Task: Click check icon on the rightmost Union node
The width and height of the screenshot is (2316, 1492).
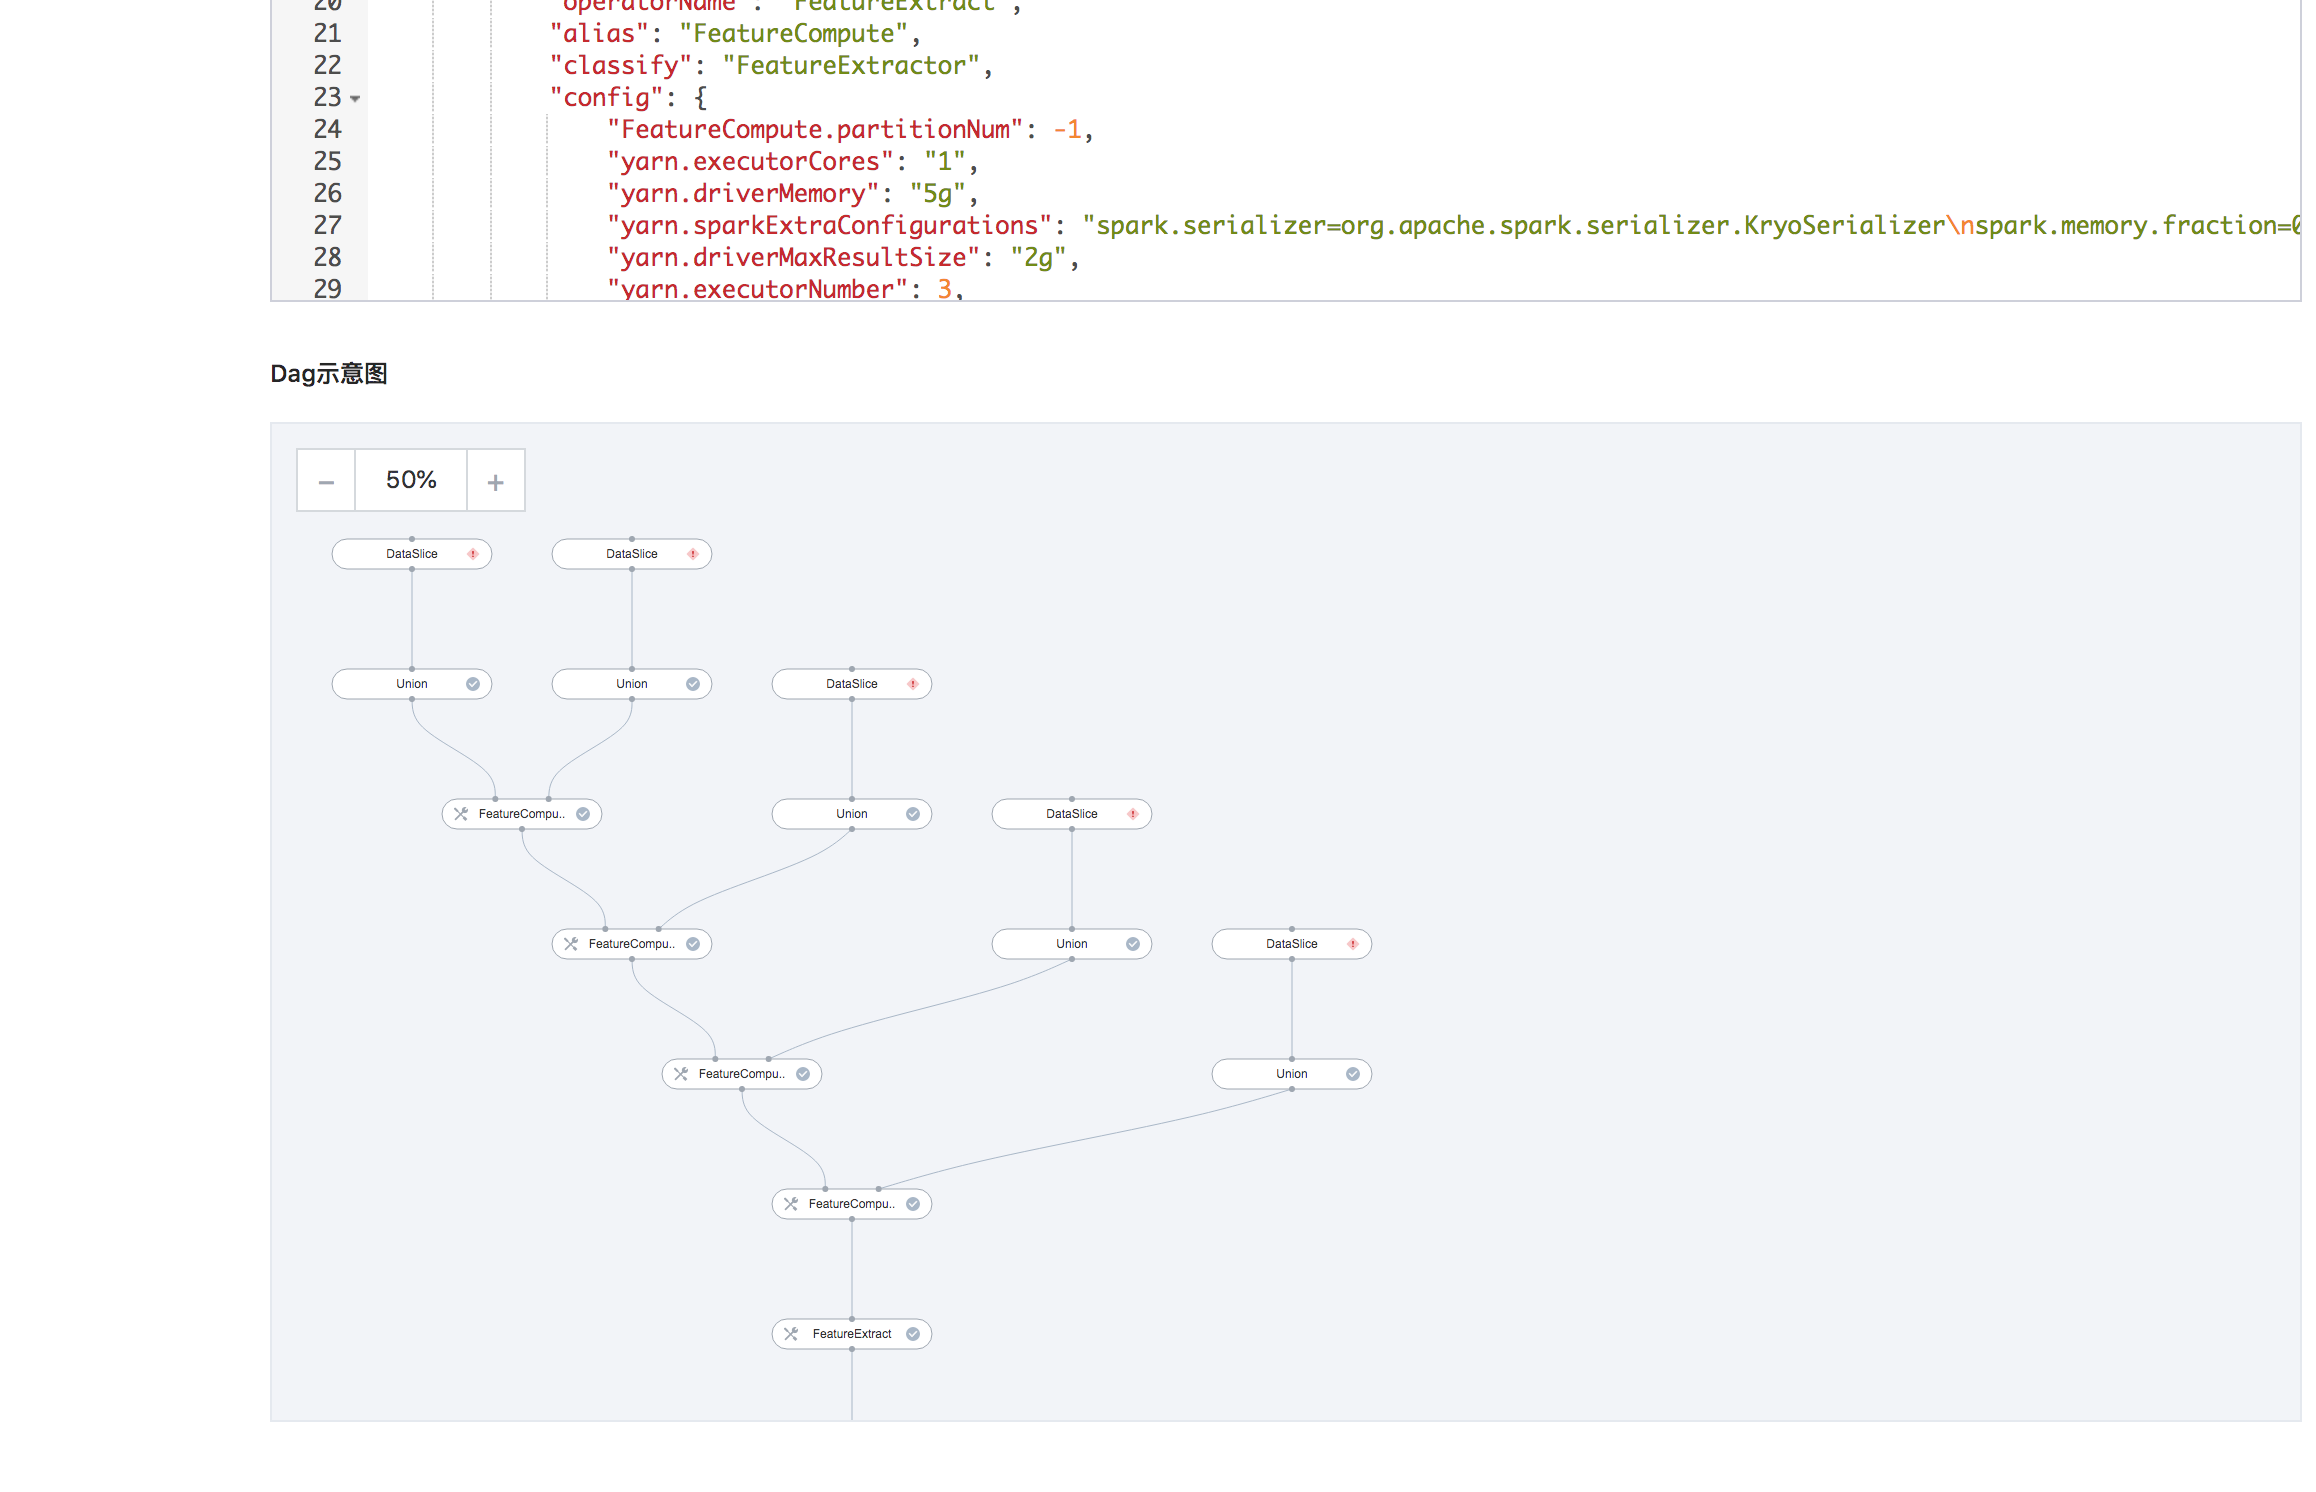Action: [1353, 1074]
